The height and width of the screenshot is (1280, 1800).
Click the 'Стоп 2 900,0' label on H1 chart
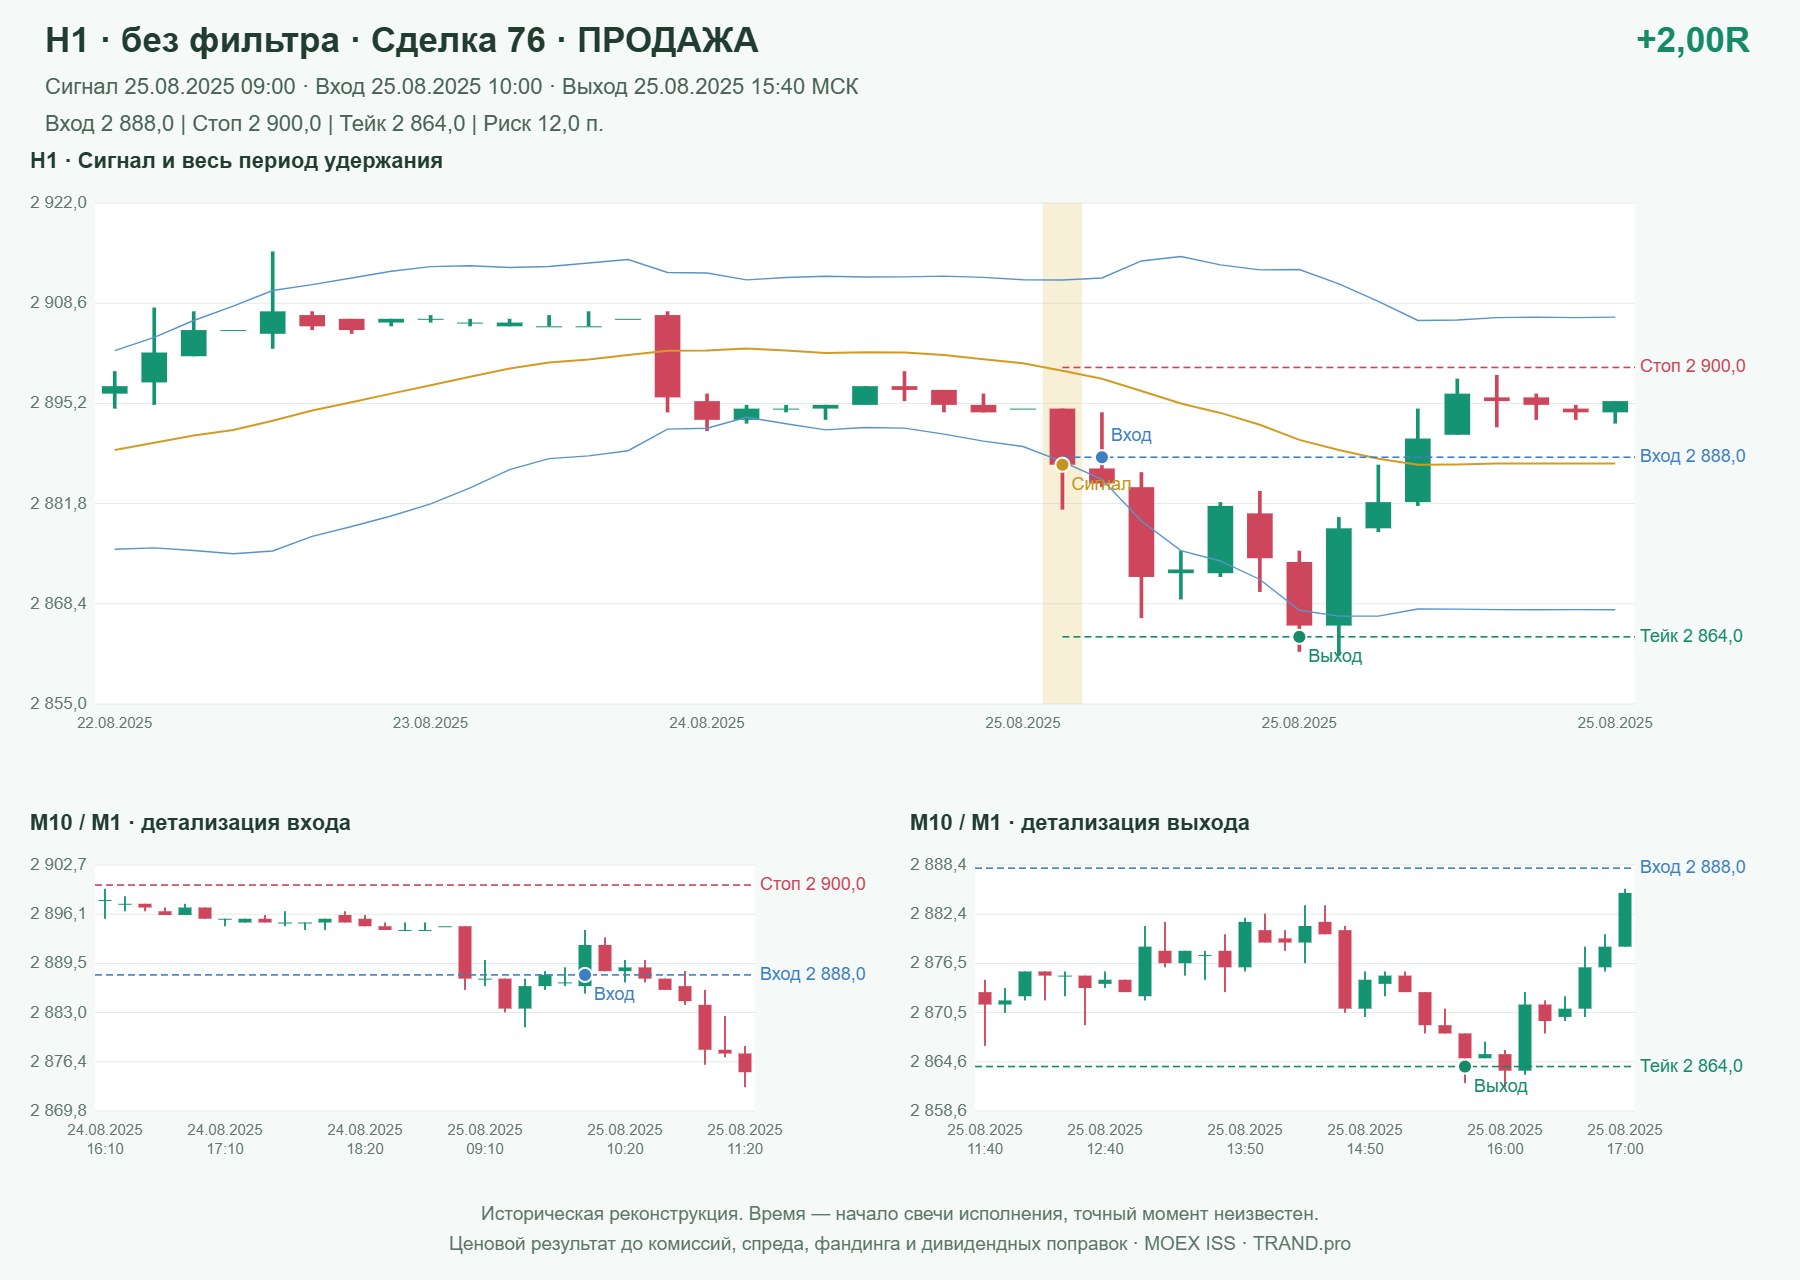1693,366
